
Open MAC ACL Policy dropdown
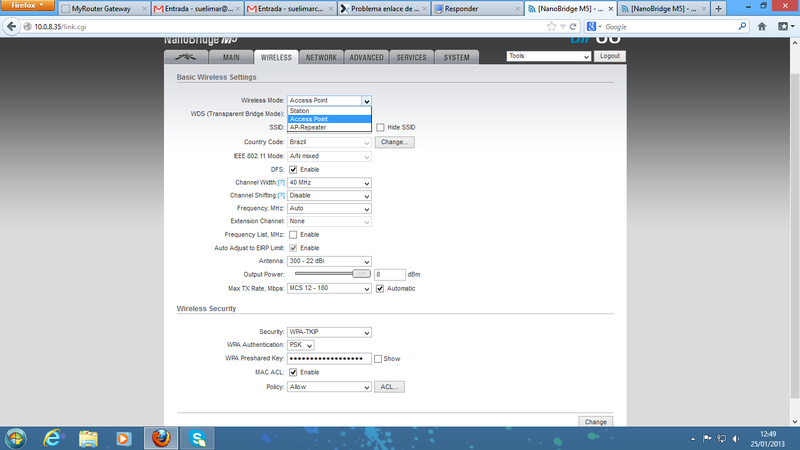[x=329, y=387]
